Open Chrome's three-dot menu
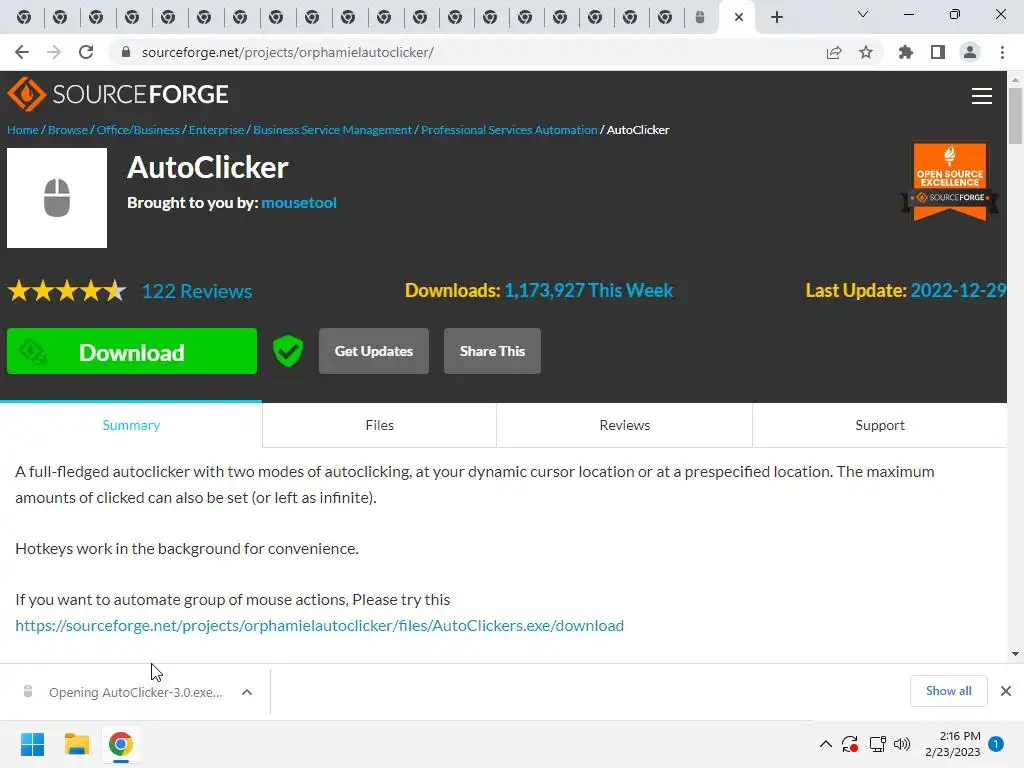This screenshot has width=1024, height=768. click(x=1002, y=52)
